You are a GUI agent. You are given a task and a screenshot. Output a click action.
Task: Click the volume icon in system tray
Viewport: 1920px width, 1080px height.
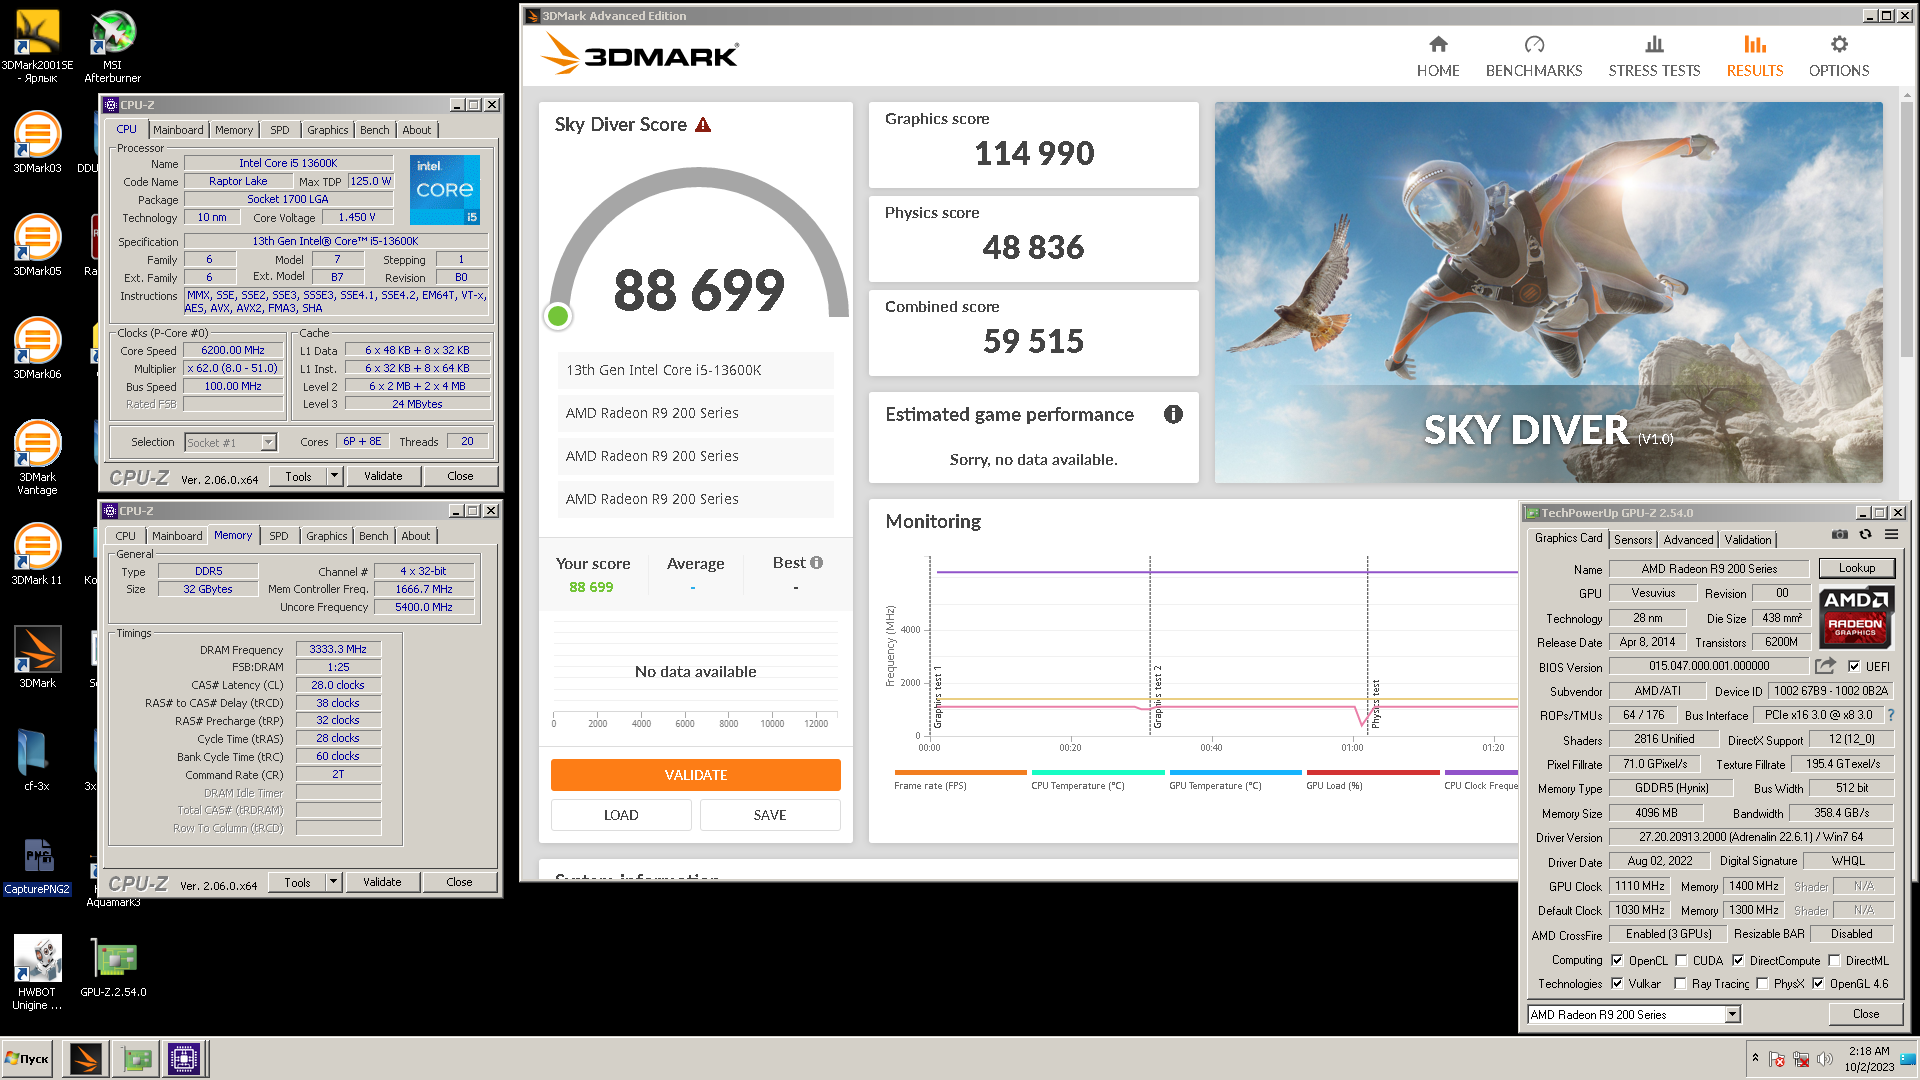tap(1825, 1059)
